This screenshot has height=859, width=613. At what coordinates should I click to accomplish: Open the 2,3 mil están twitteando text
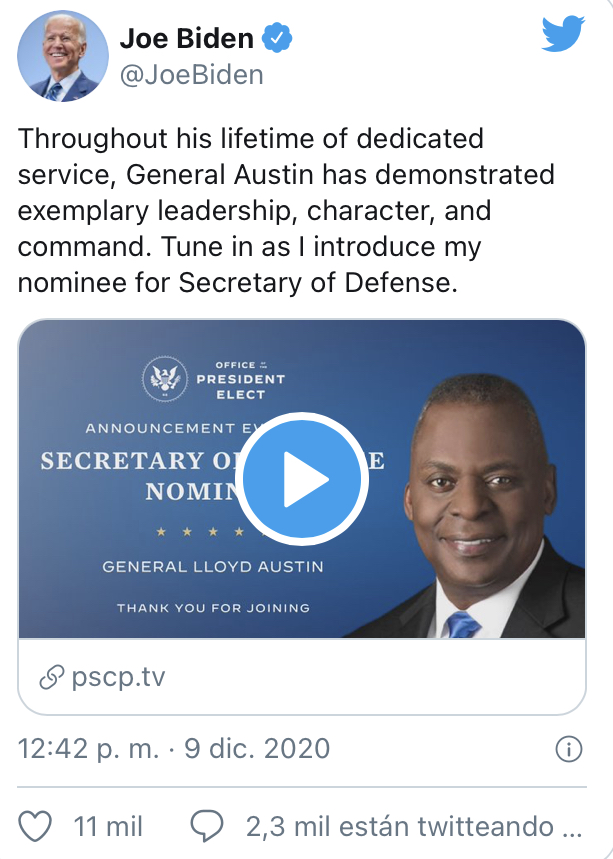pyautogui.click(x=414, y=826)
